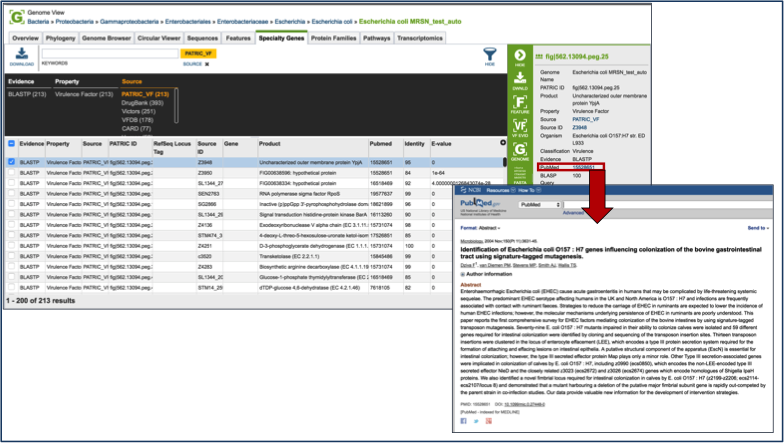
Task: Select the BLASTP (213) evidence filter
Action: coord(27,94)
